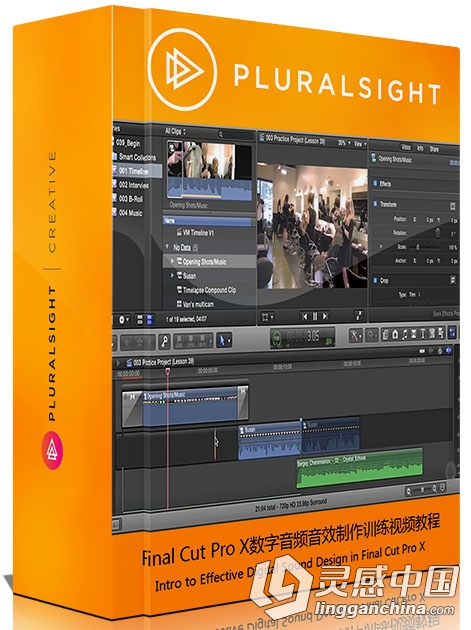Show Transform onscreen controls icon
The height and width of the screenshot is (630, 471).
click(x=453, y=206)
